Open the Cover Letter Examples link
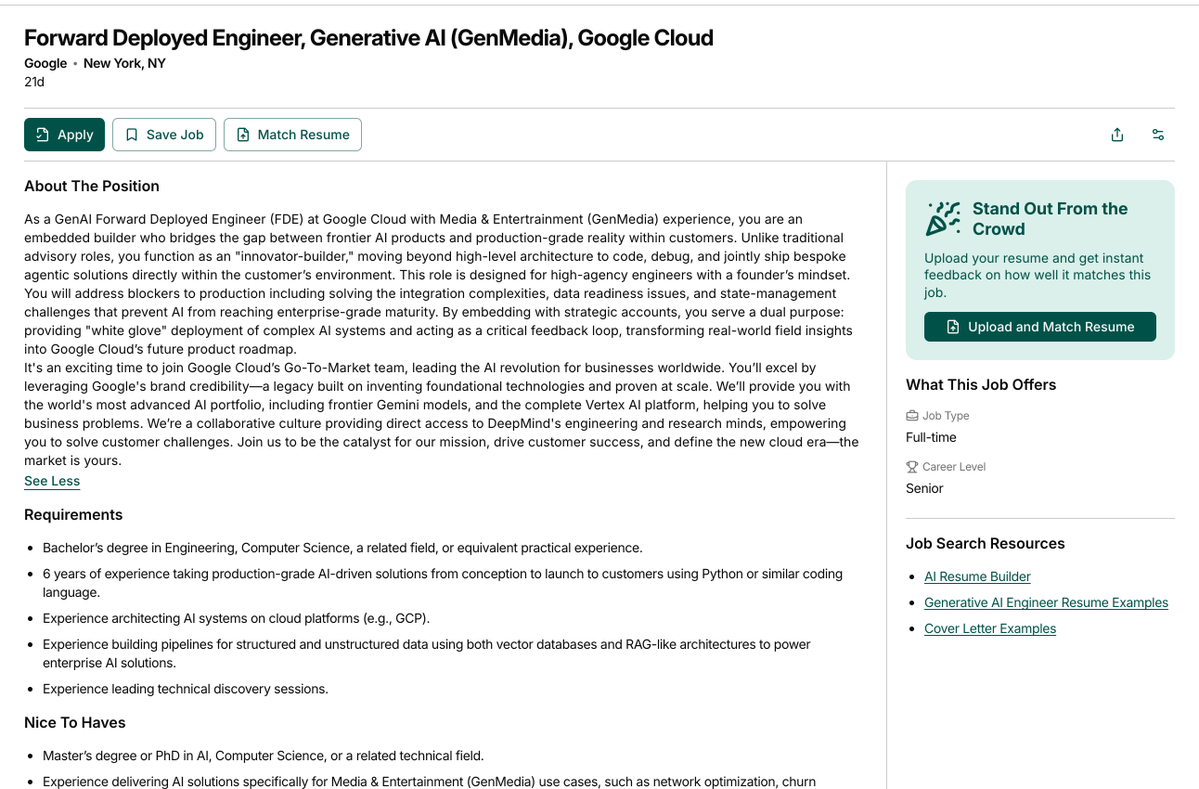Viewport: 1199px width, 789px height. click(x=990, y=628)
